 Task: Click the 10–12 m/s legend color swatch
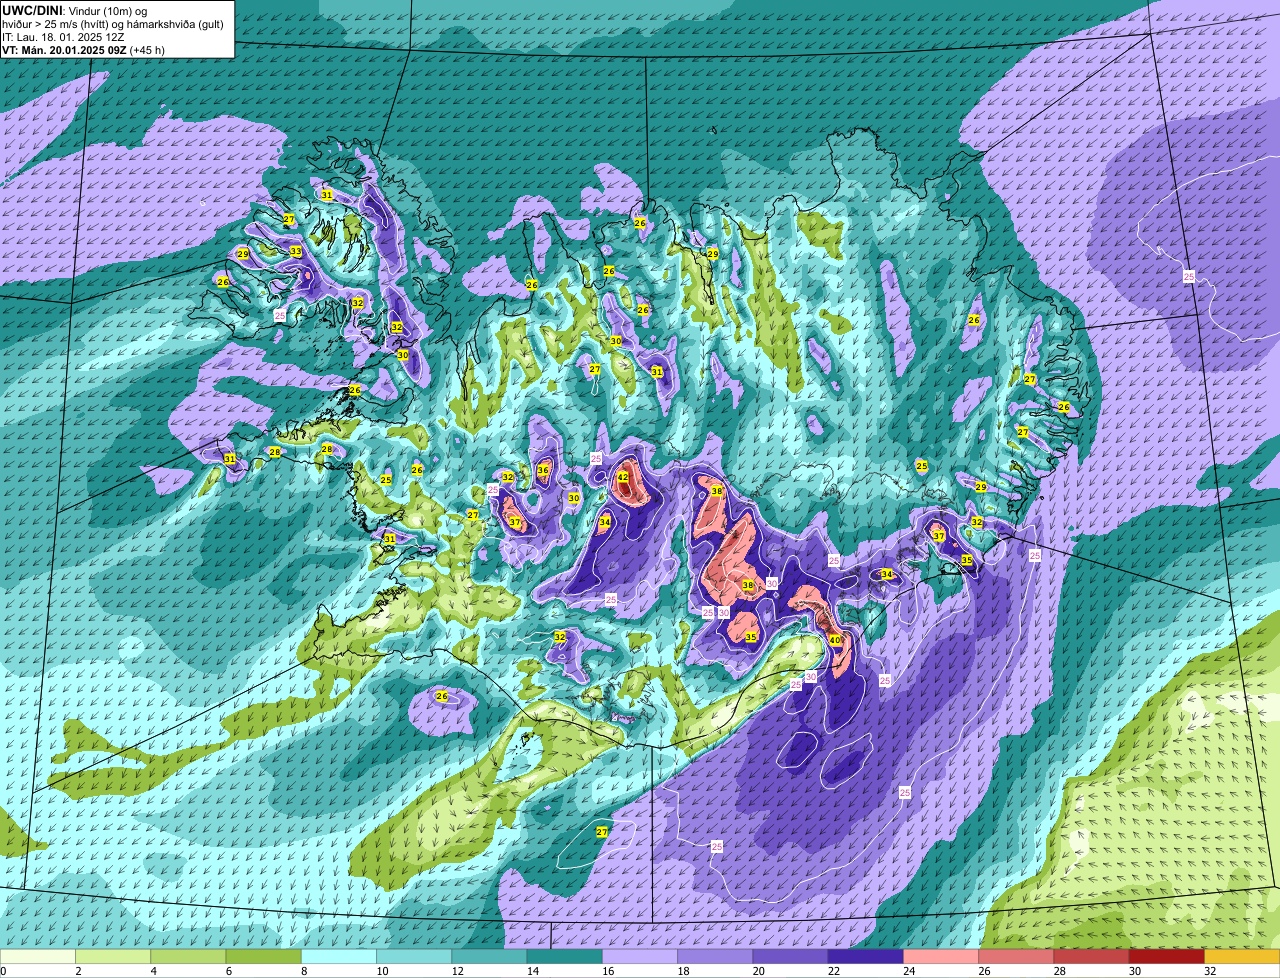pos(414,956)
